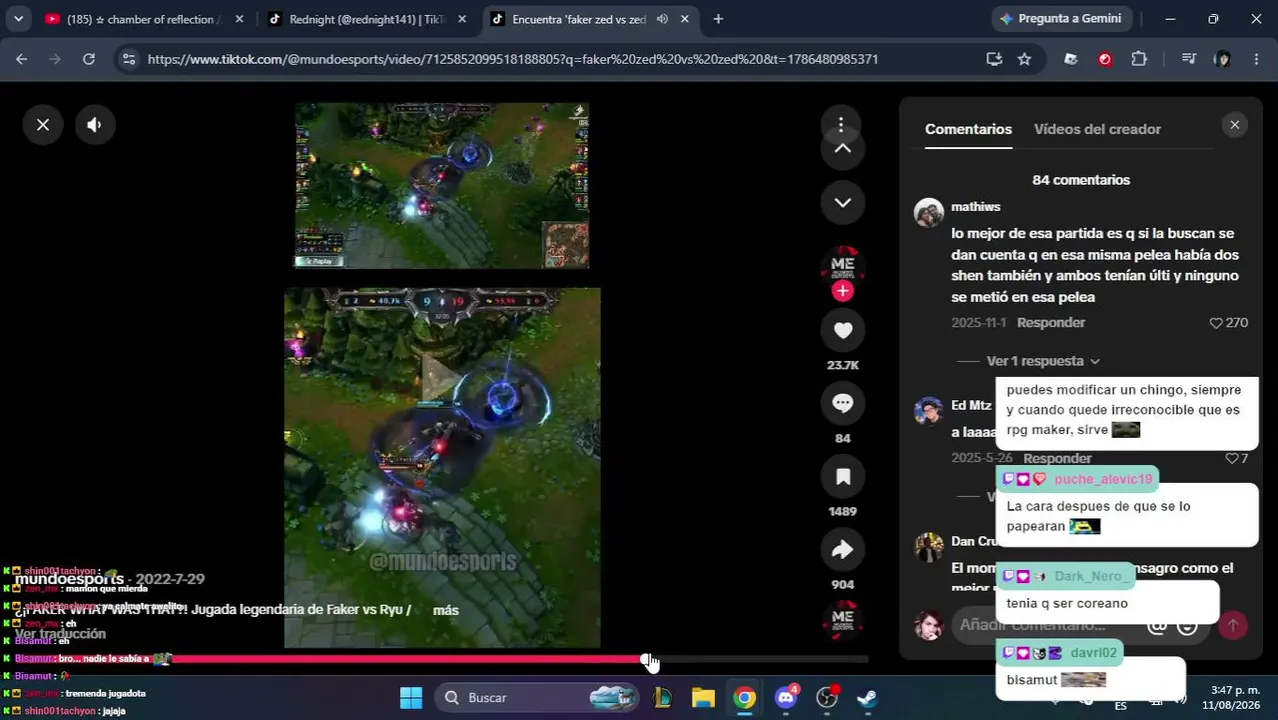Screen dimensions: 1278x720
Task: Open the emoji picker in comment box
Action: click(x=1187, y=625)
